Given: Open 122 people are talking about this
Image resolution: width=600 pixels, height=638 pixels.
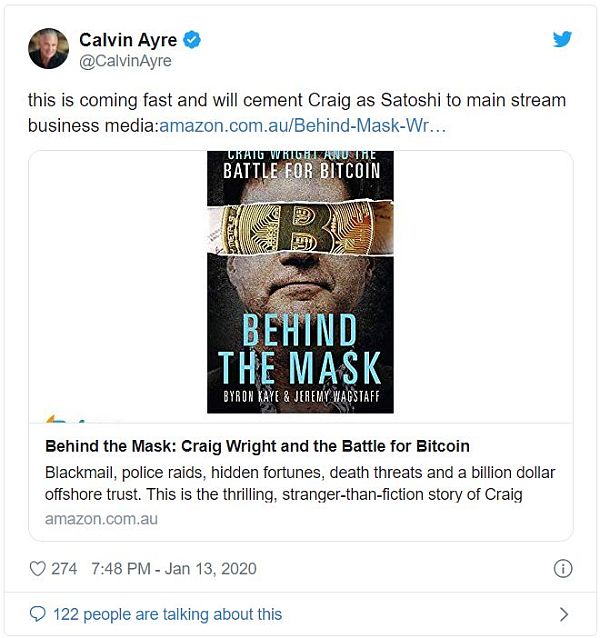Looking at the screenshot, I should coord(167,614).
